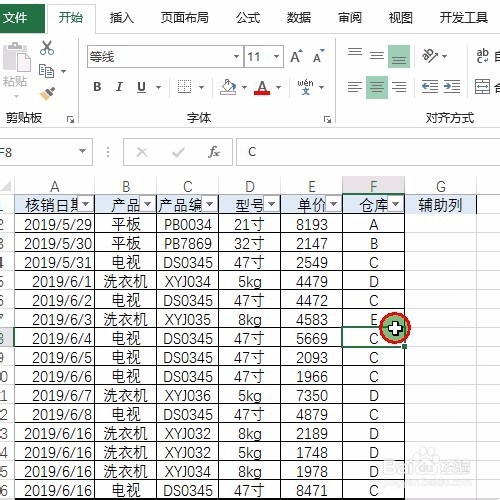This screenshot has width=500, height=500.
Task: Toggle Underline formatting
Action: pyautogui.click(x=141, y=87)
